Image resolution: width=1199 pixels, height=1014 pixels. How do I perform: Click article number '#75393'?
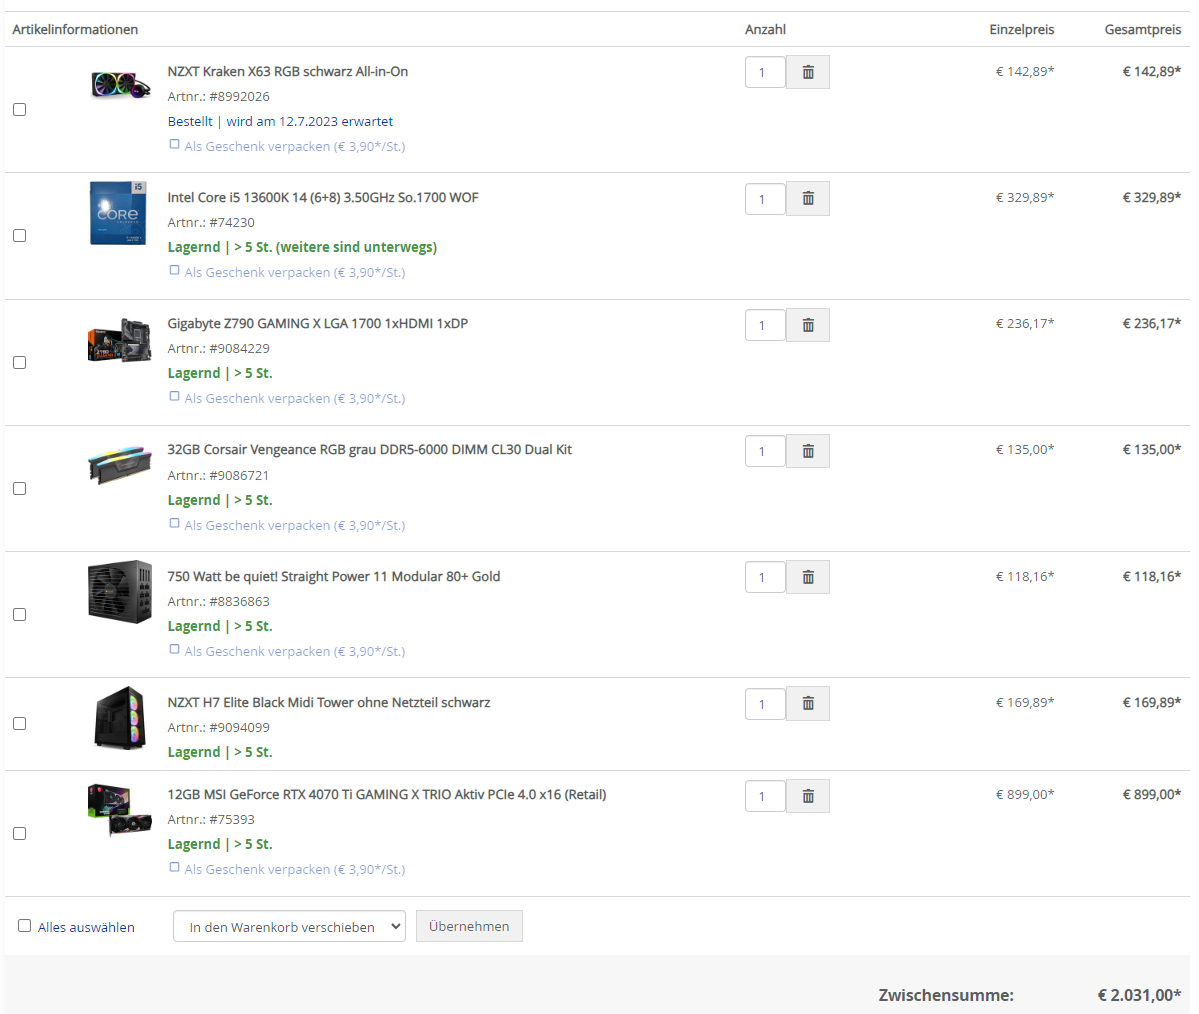pos(232,820)
